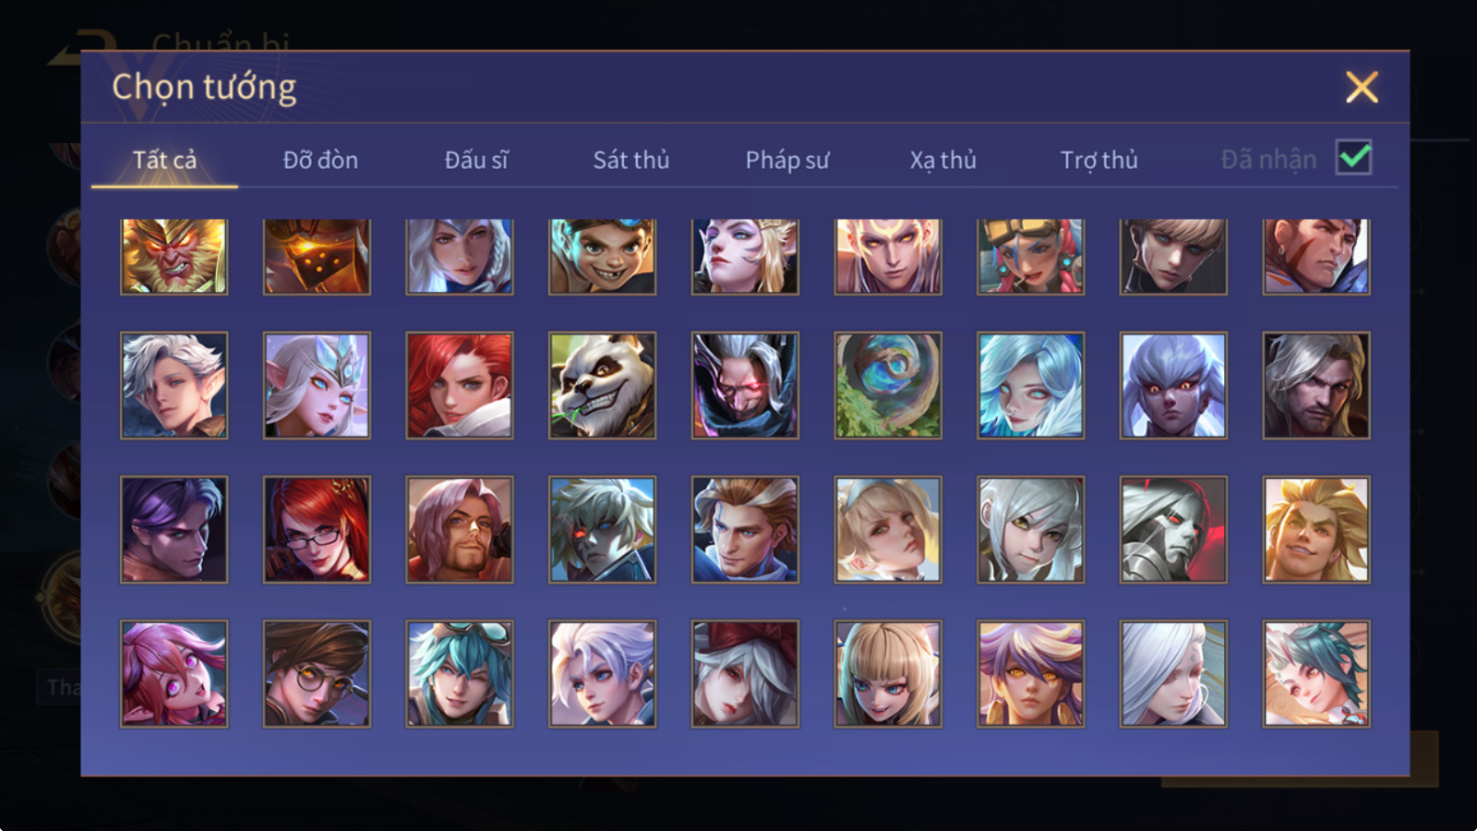Choose the pink-haired fairy girl portrait
Viewport: 1477px width, 831px height.
tap(174, 673)
